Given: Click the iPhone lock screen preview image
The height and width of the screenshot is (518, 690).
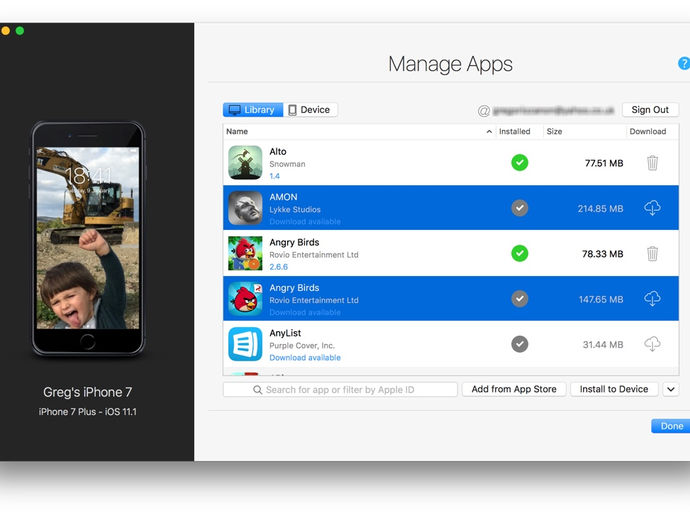Looking at the screenshot, I should (x=88, y=238).
